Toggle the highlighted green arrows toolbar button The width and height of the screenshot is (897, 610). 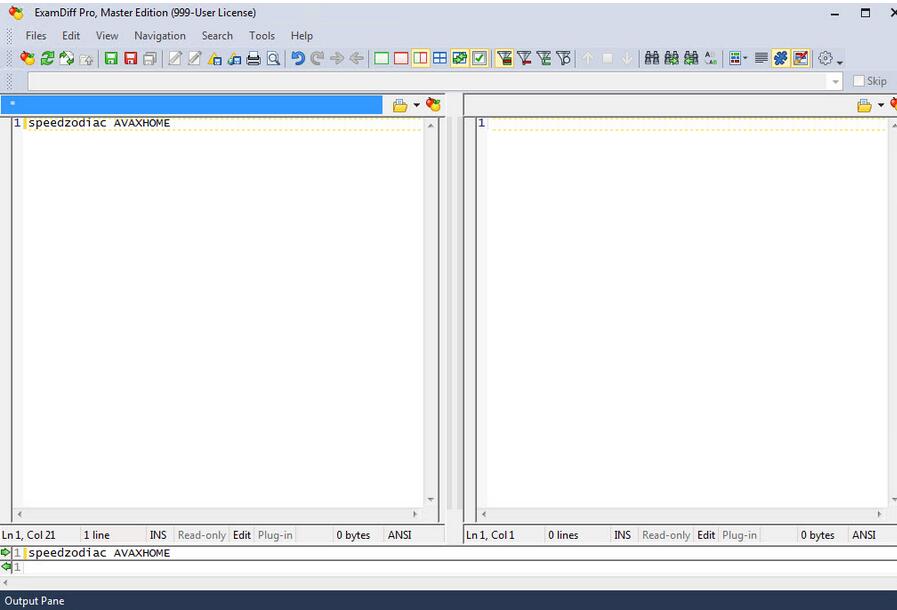[x=459, y=58]
